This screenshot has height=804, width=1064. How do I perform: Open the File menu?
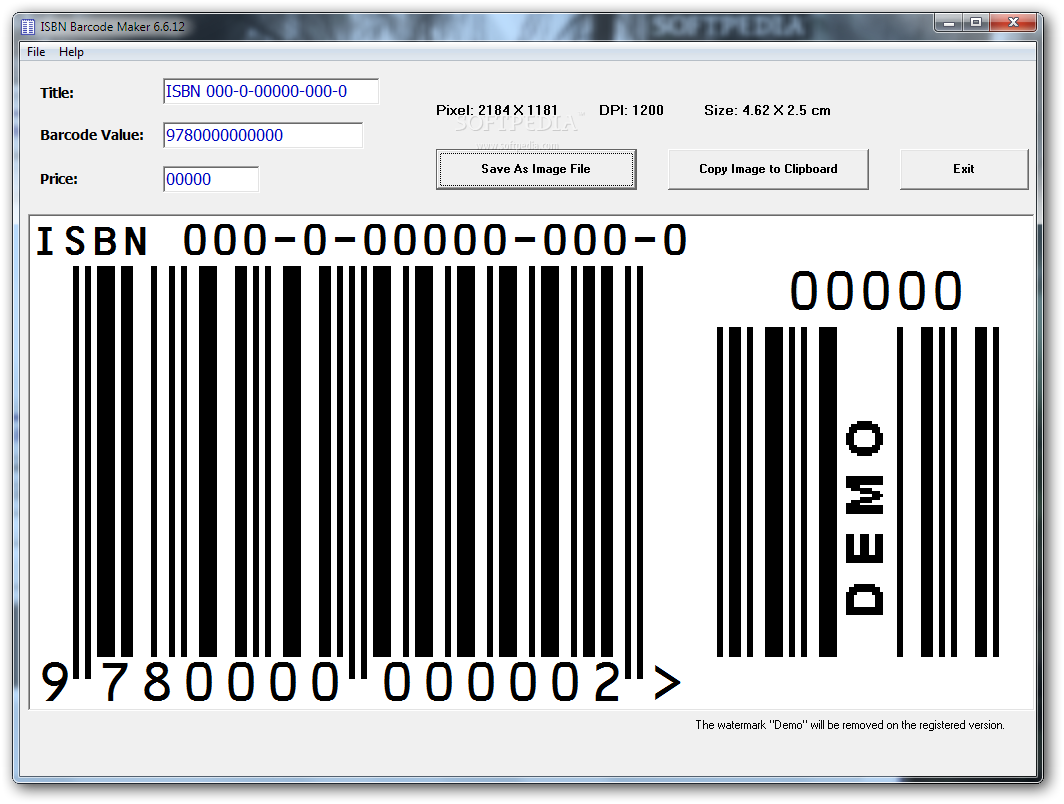click(36, 52)
